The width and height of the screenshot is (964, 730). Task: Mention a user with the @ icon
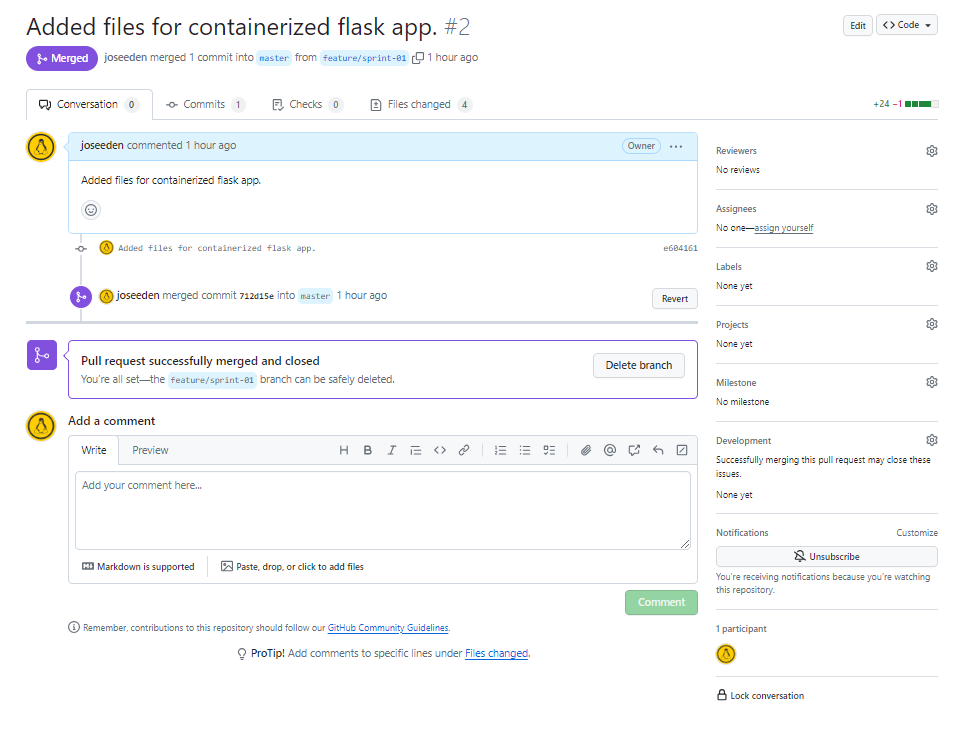pos(610,450)
